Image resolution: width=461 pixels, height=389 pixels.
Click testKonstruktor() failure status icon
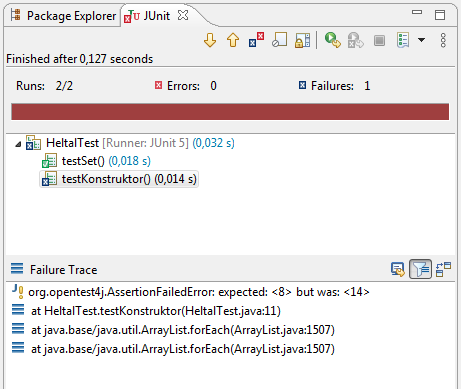[49, 179]
